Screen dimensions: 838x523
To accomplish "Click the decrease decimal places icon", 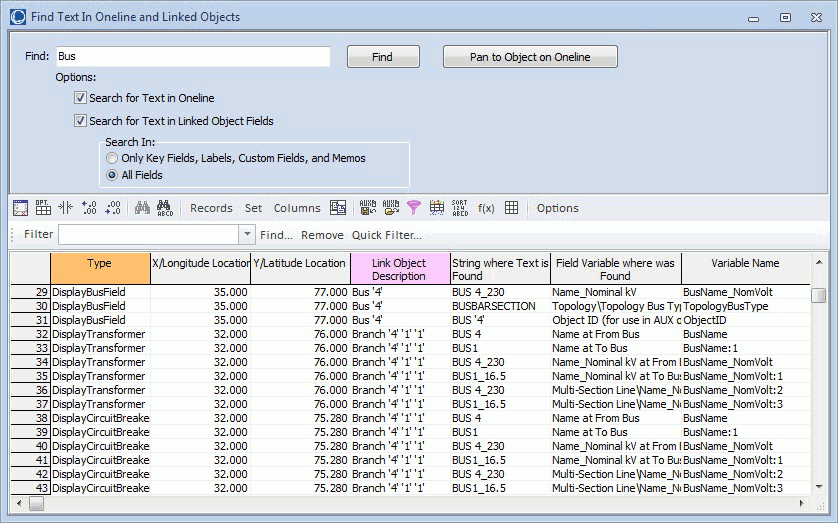I will pyautogui.click(x=113, y=208).
